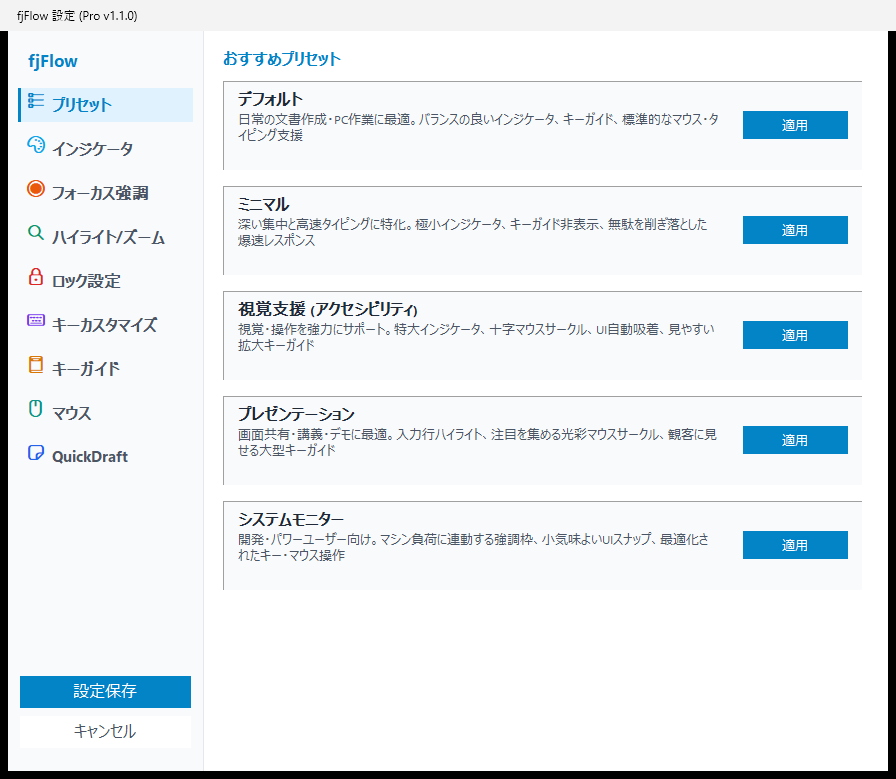The height and width of the screenshot is (779, 896).
Task: Click the green マウス mouse icon
Action: [35, 409]
